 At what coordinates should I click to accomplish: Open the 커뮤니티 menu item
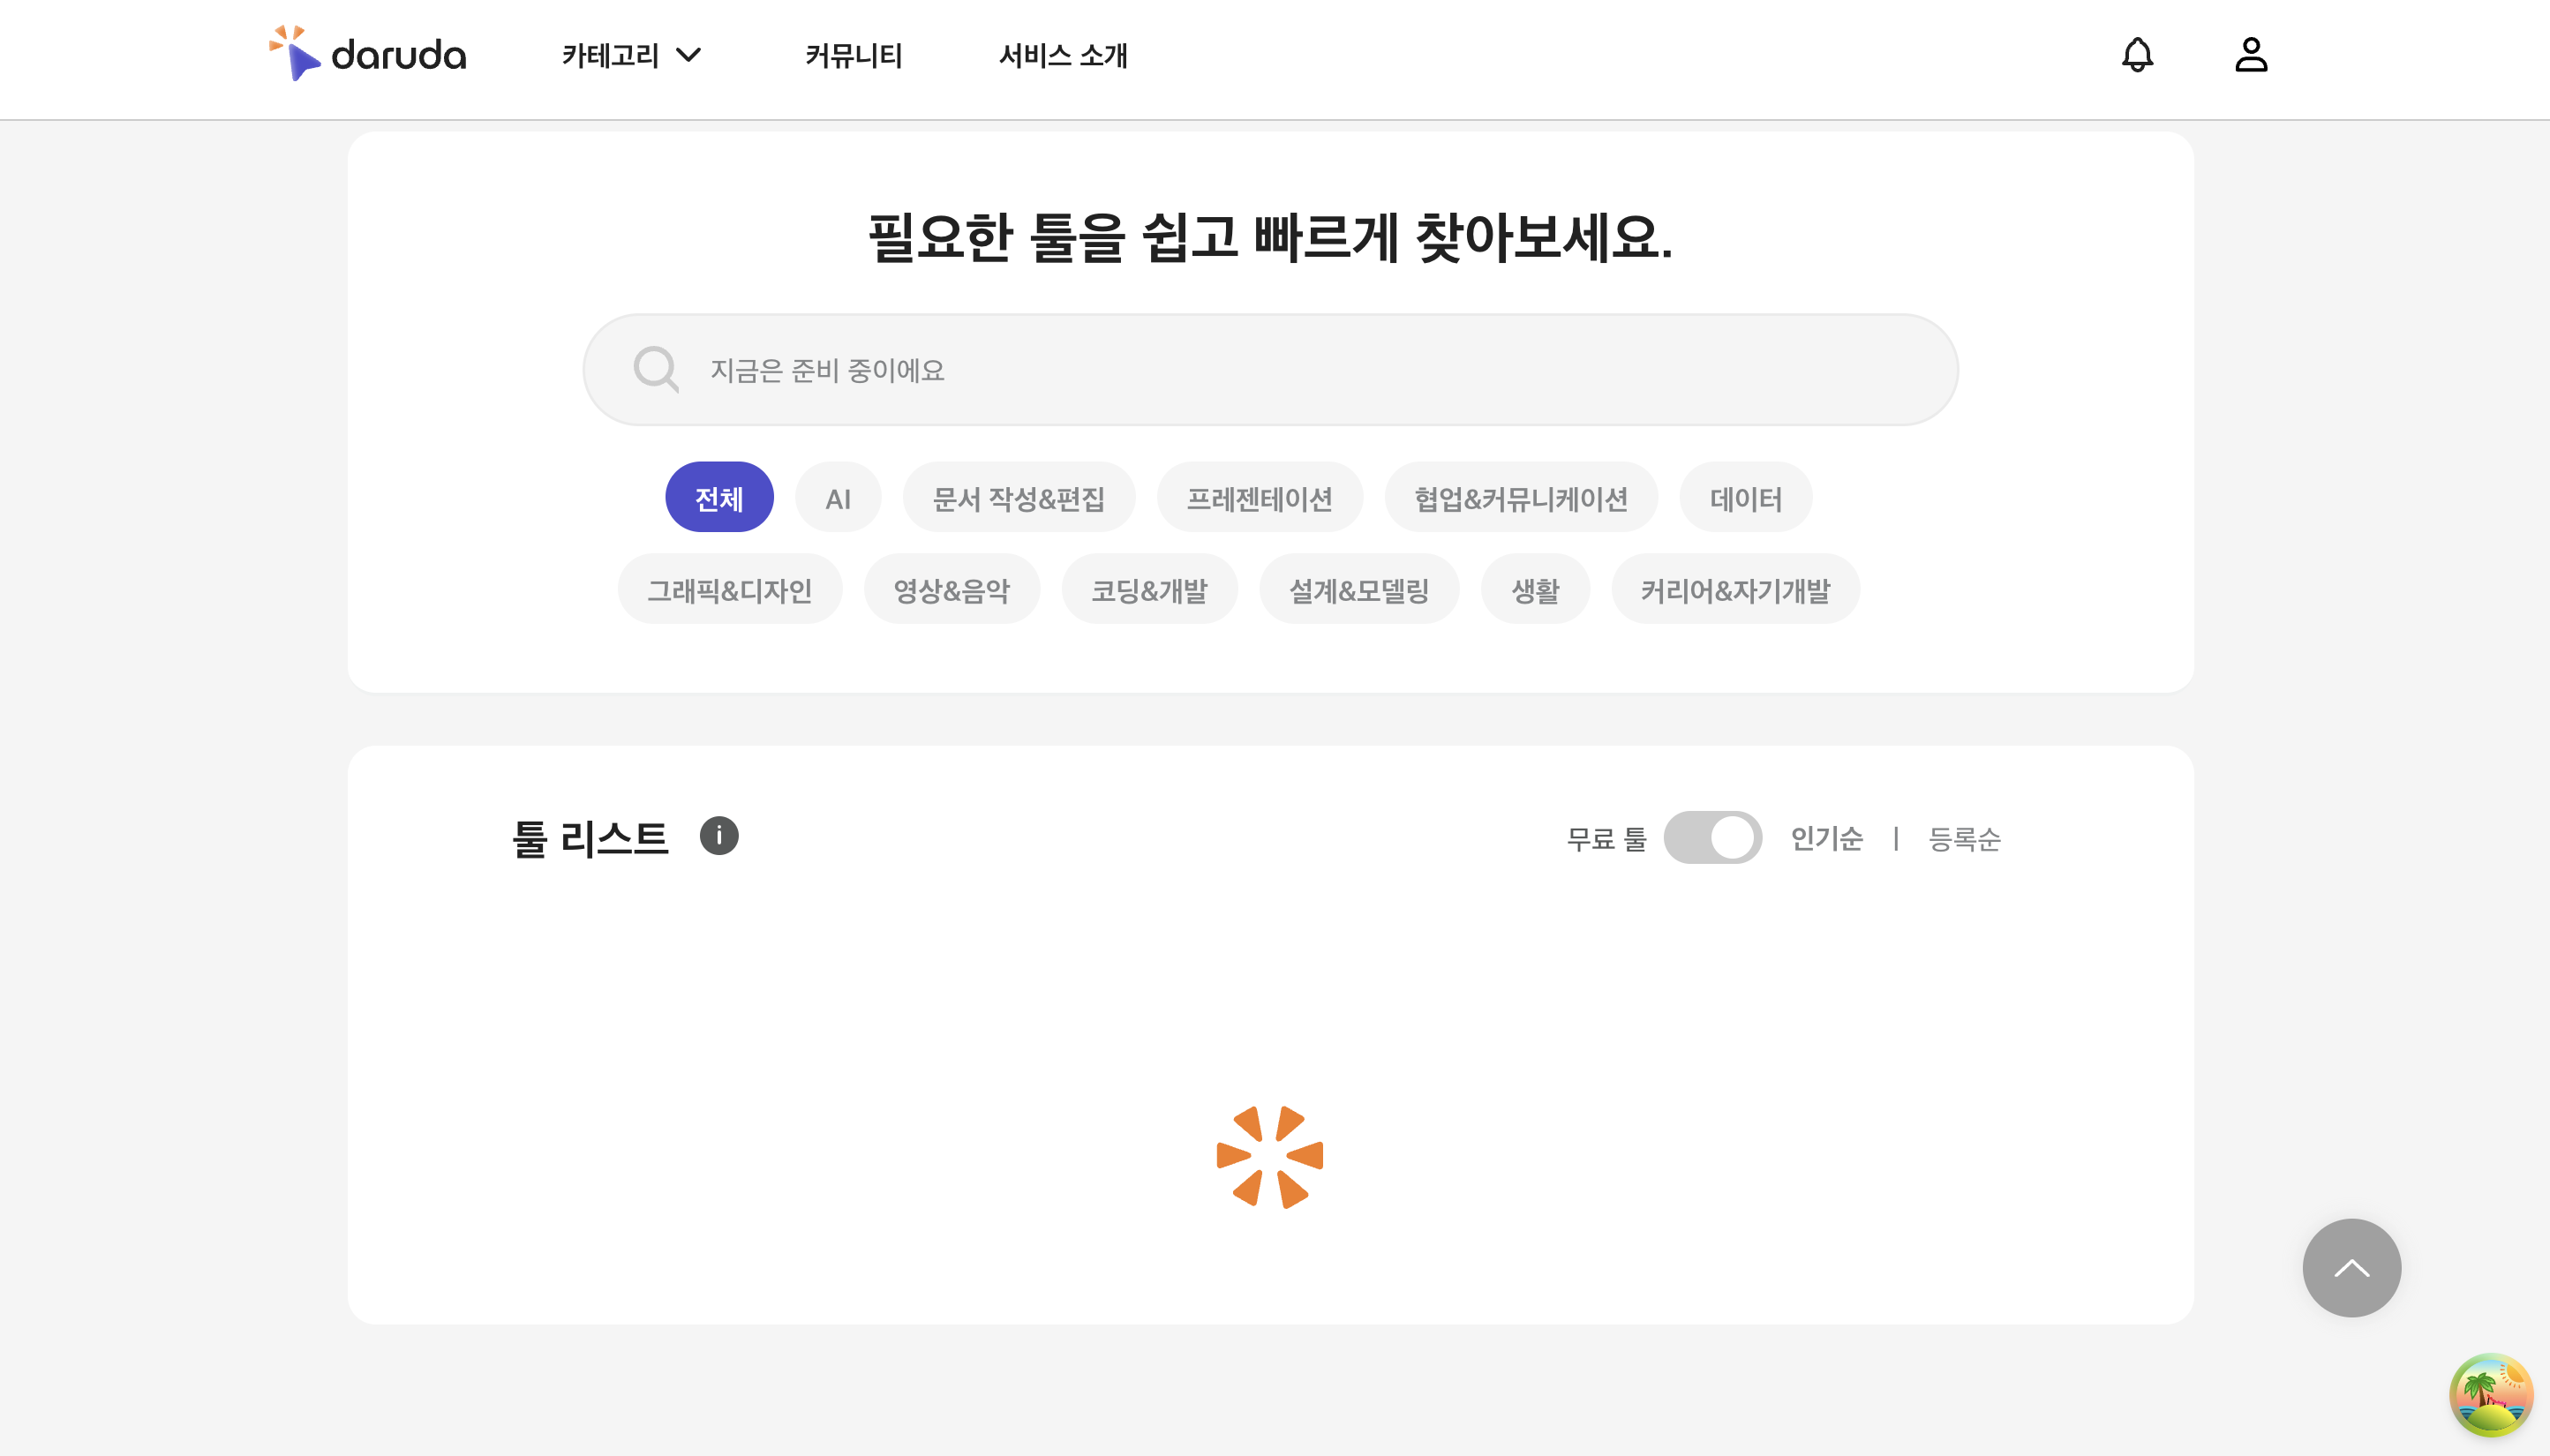[853, 56]
